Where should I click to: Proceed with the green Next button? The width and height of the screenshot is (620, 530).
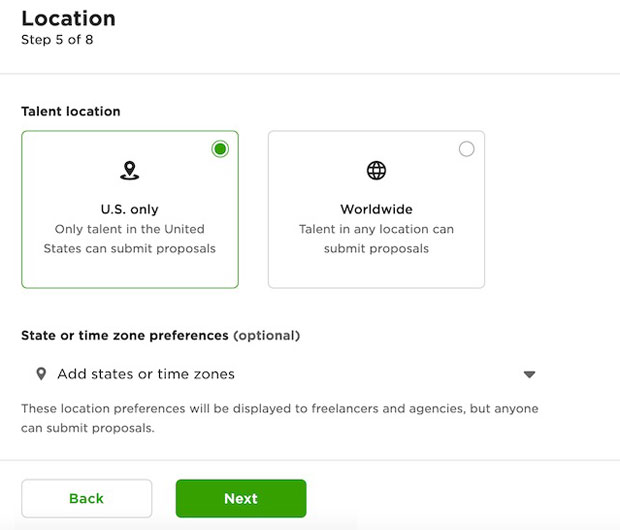(240, 498)
